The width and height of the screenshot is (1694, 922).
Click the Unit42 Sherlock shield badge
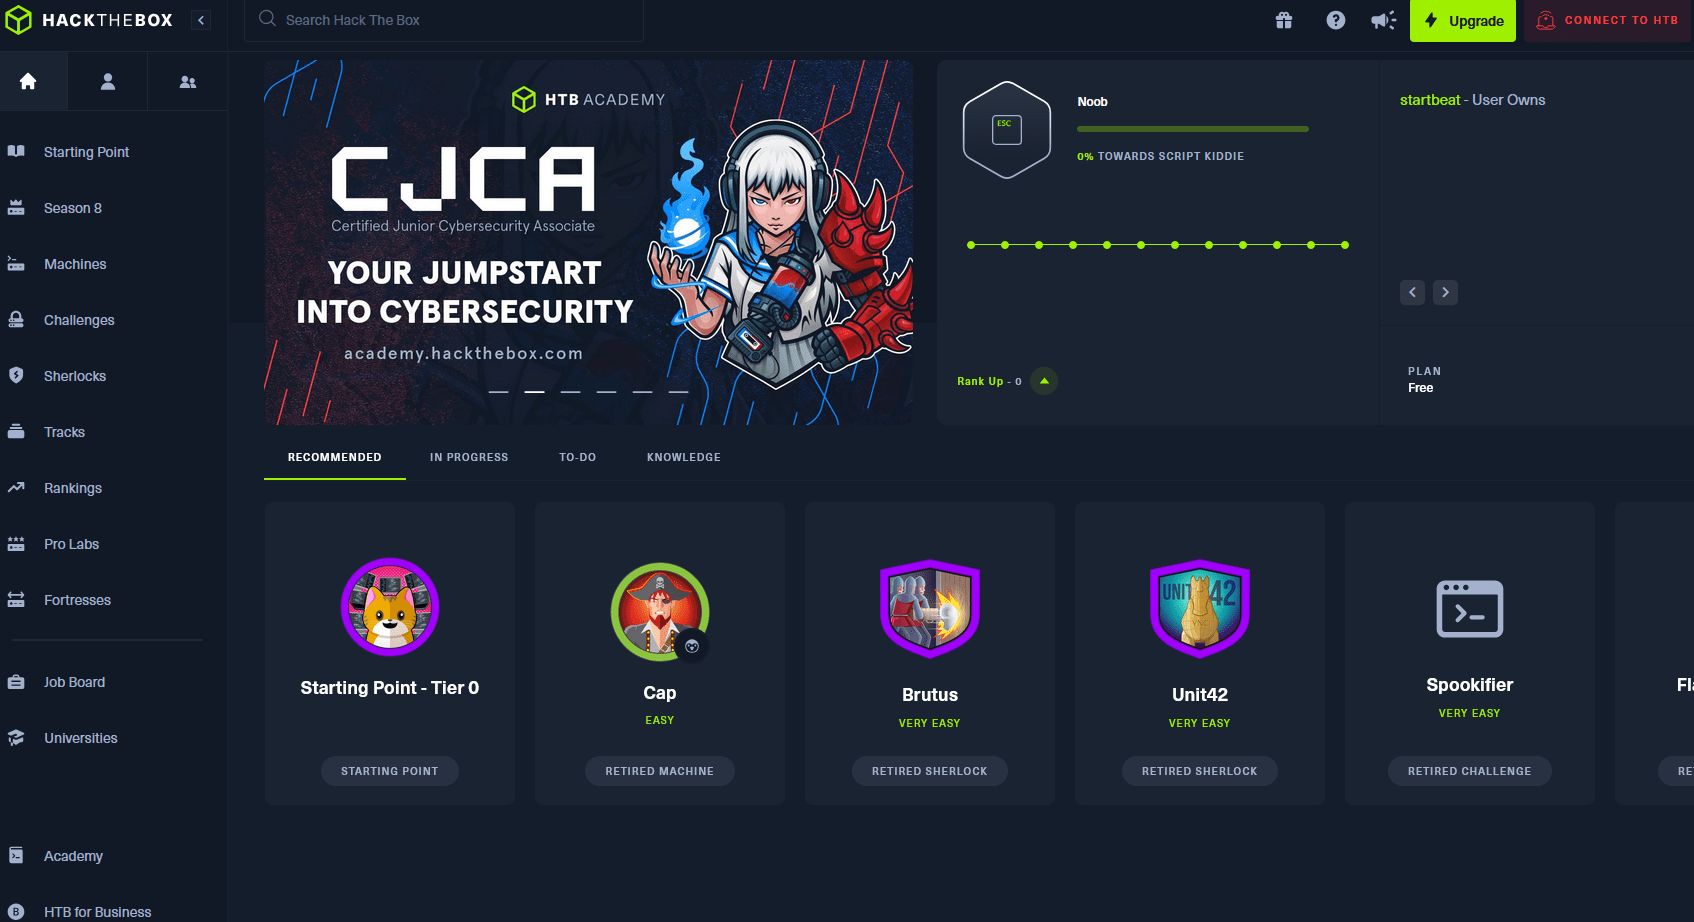pyautogui.click(x=1200, y=609)
